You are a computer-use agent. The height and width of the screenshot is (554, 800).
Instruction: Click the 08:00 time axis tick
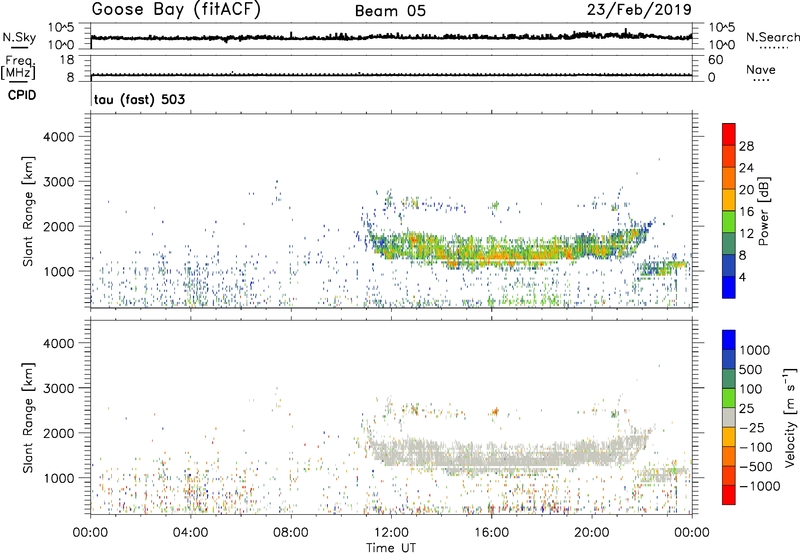[291, 533]
